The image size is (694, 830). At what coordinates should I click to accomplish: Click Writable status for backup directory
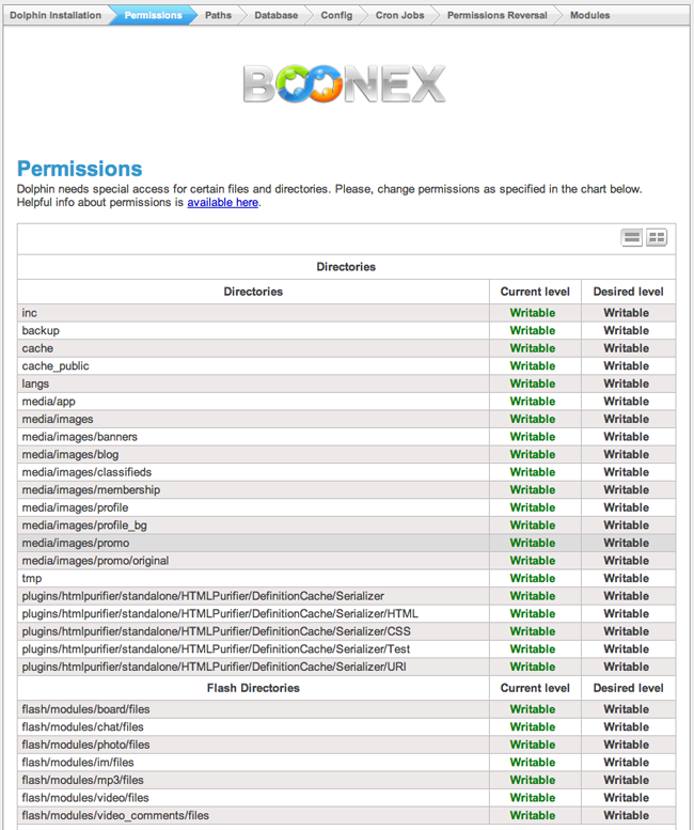coord(532,331)
